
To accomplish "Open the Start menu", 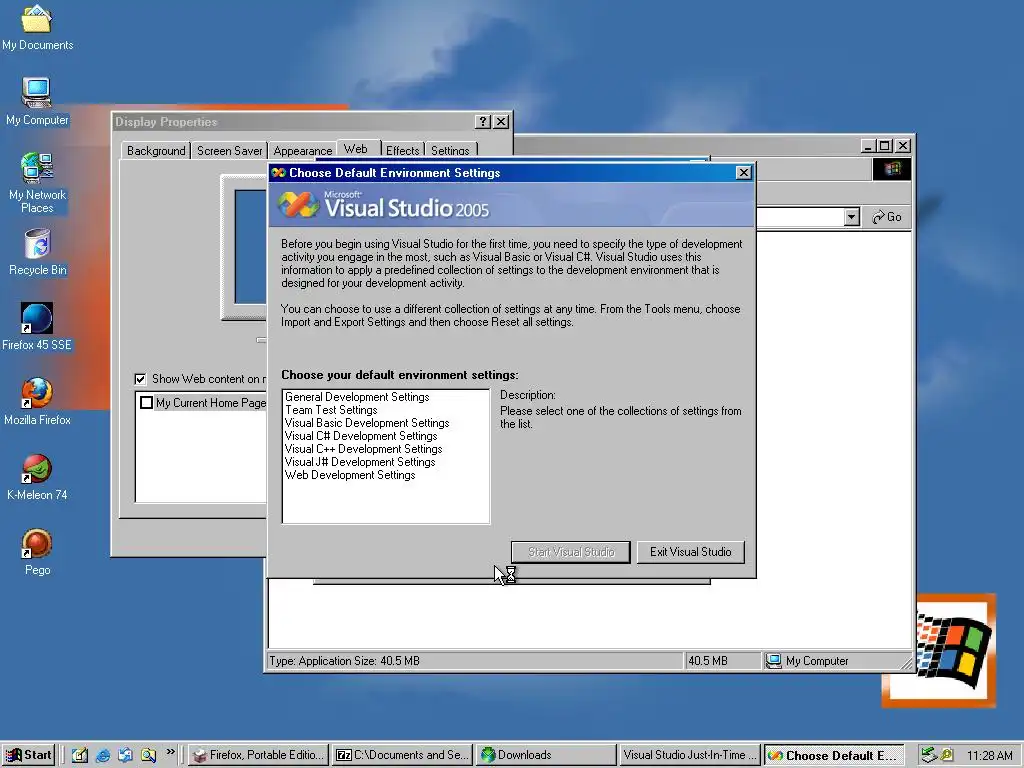I will [29, 755].
